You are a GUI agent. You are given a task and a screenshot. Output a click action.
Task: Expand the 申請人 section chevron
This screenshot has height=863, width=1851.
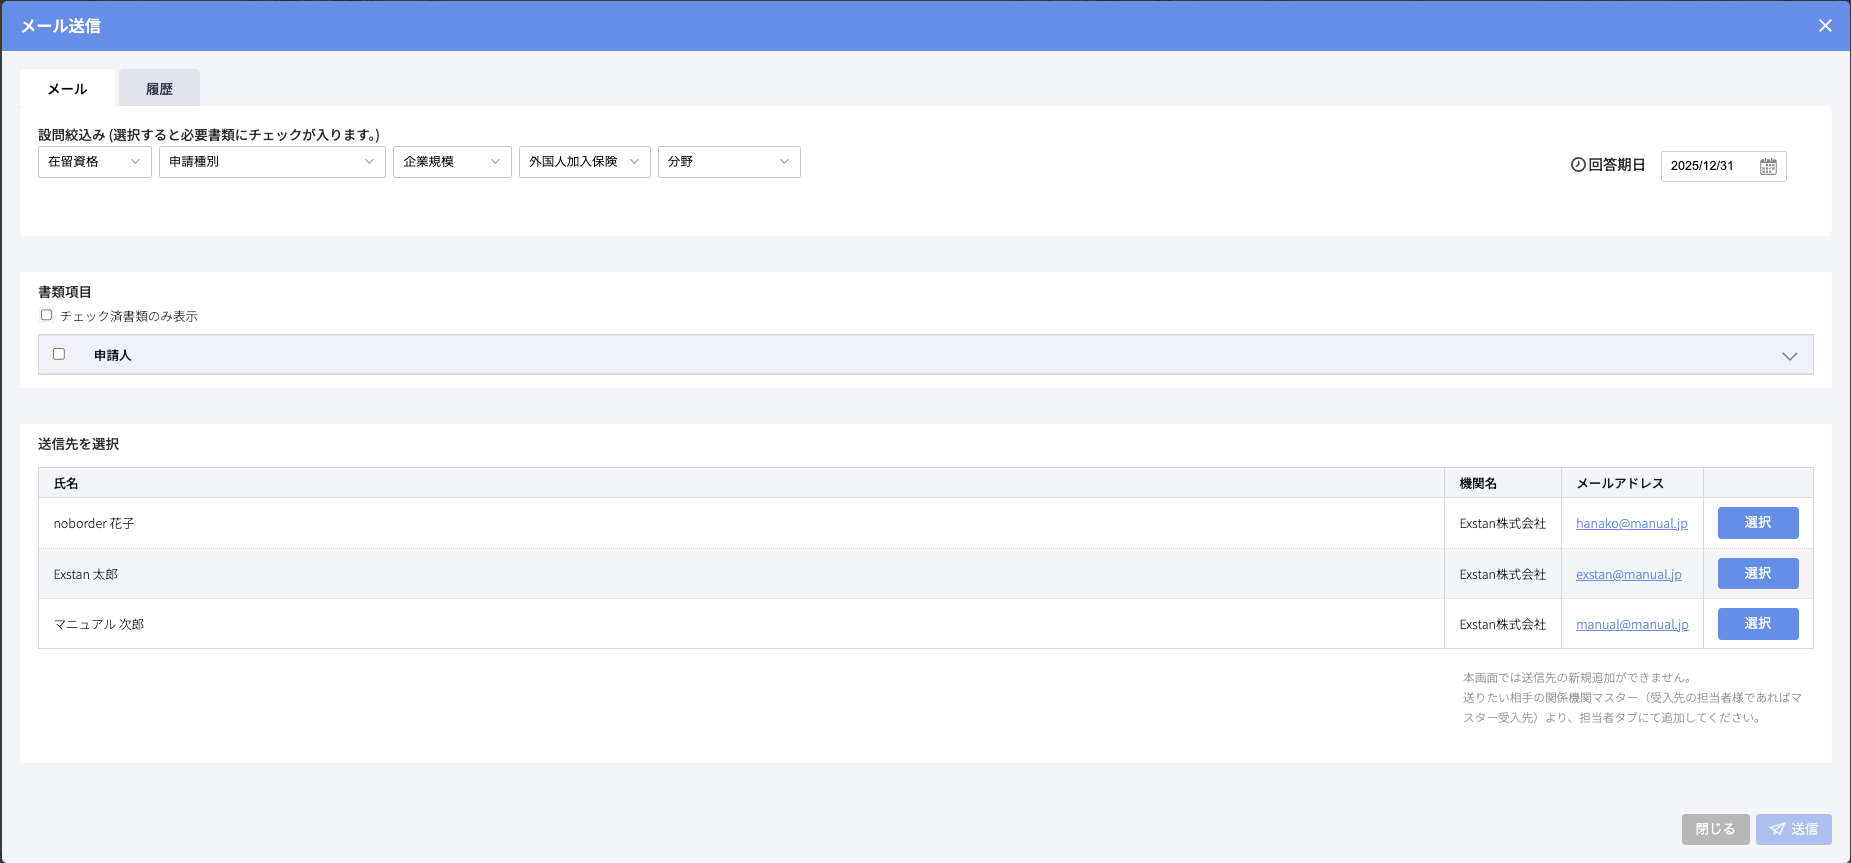[x=1789, y=356]
